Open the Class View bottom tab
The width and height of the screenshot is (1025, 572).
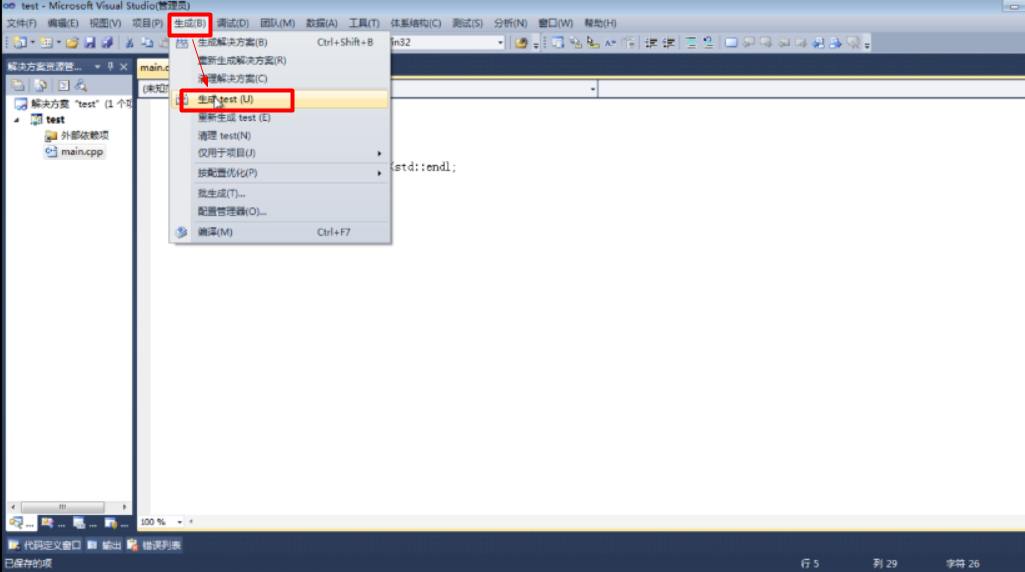[53, 523]
